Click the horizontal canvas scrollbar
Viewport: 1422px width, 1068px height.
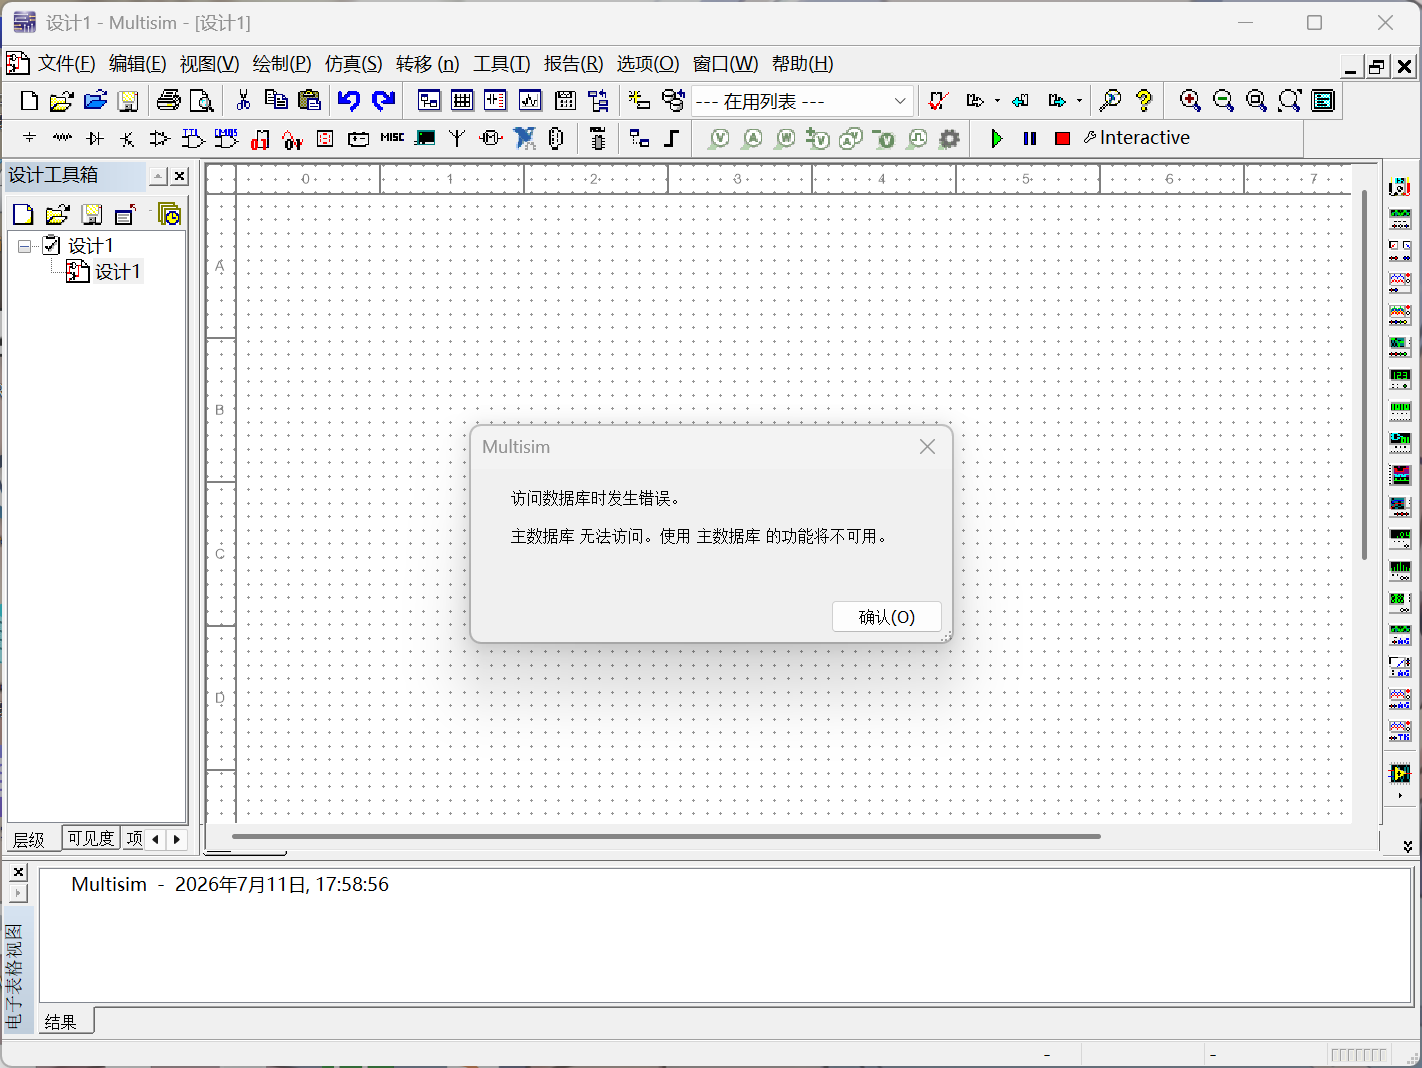(666, 836)
